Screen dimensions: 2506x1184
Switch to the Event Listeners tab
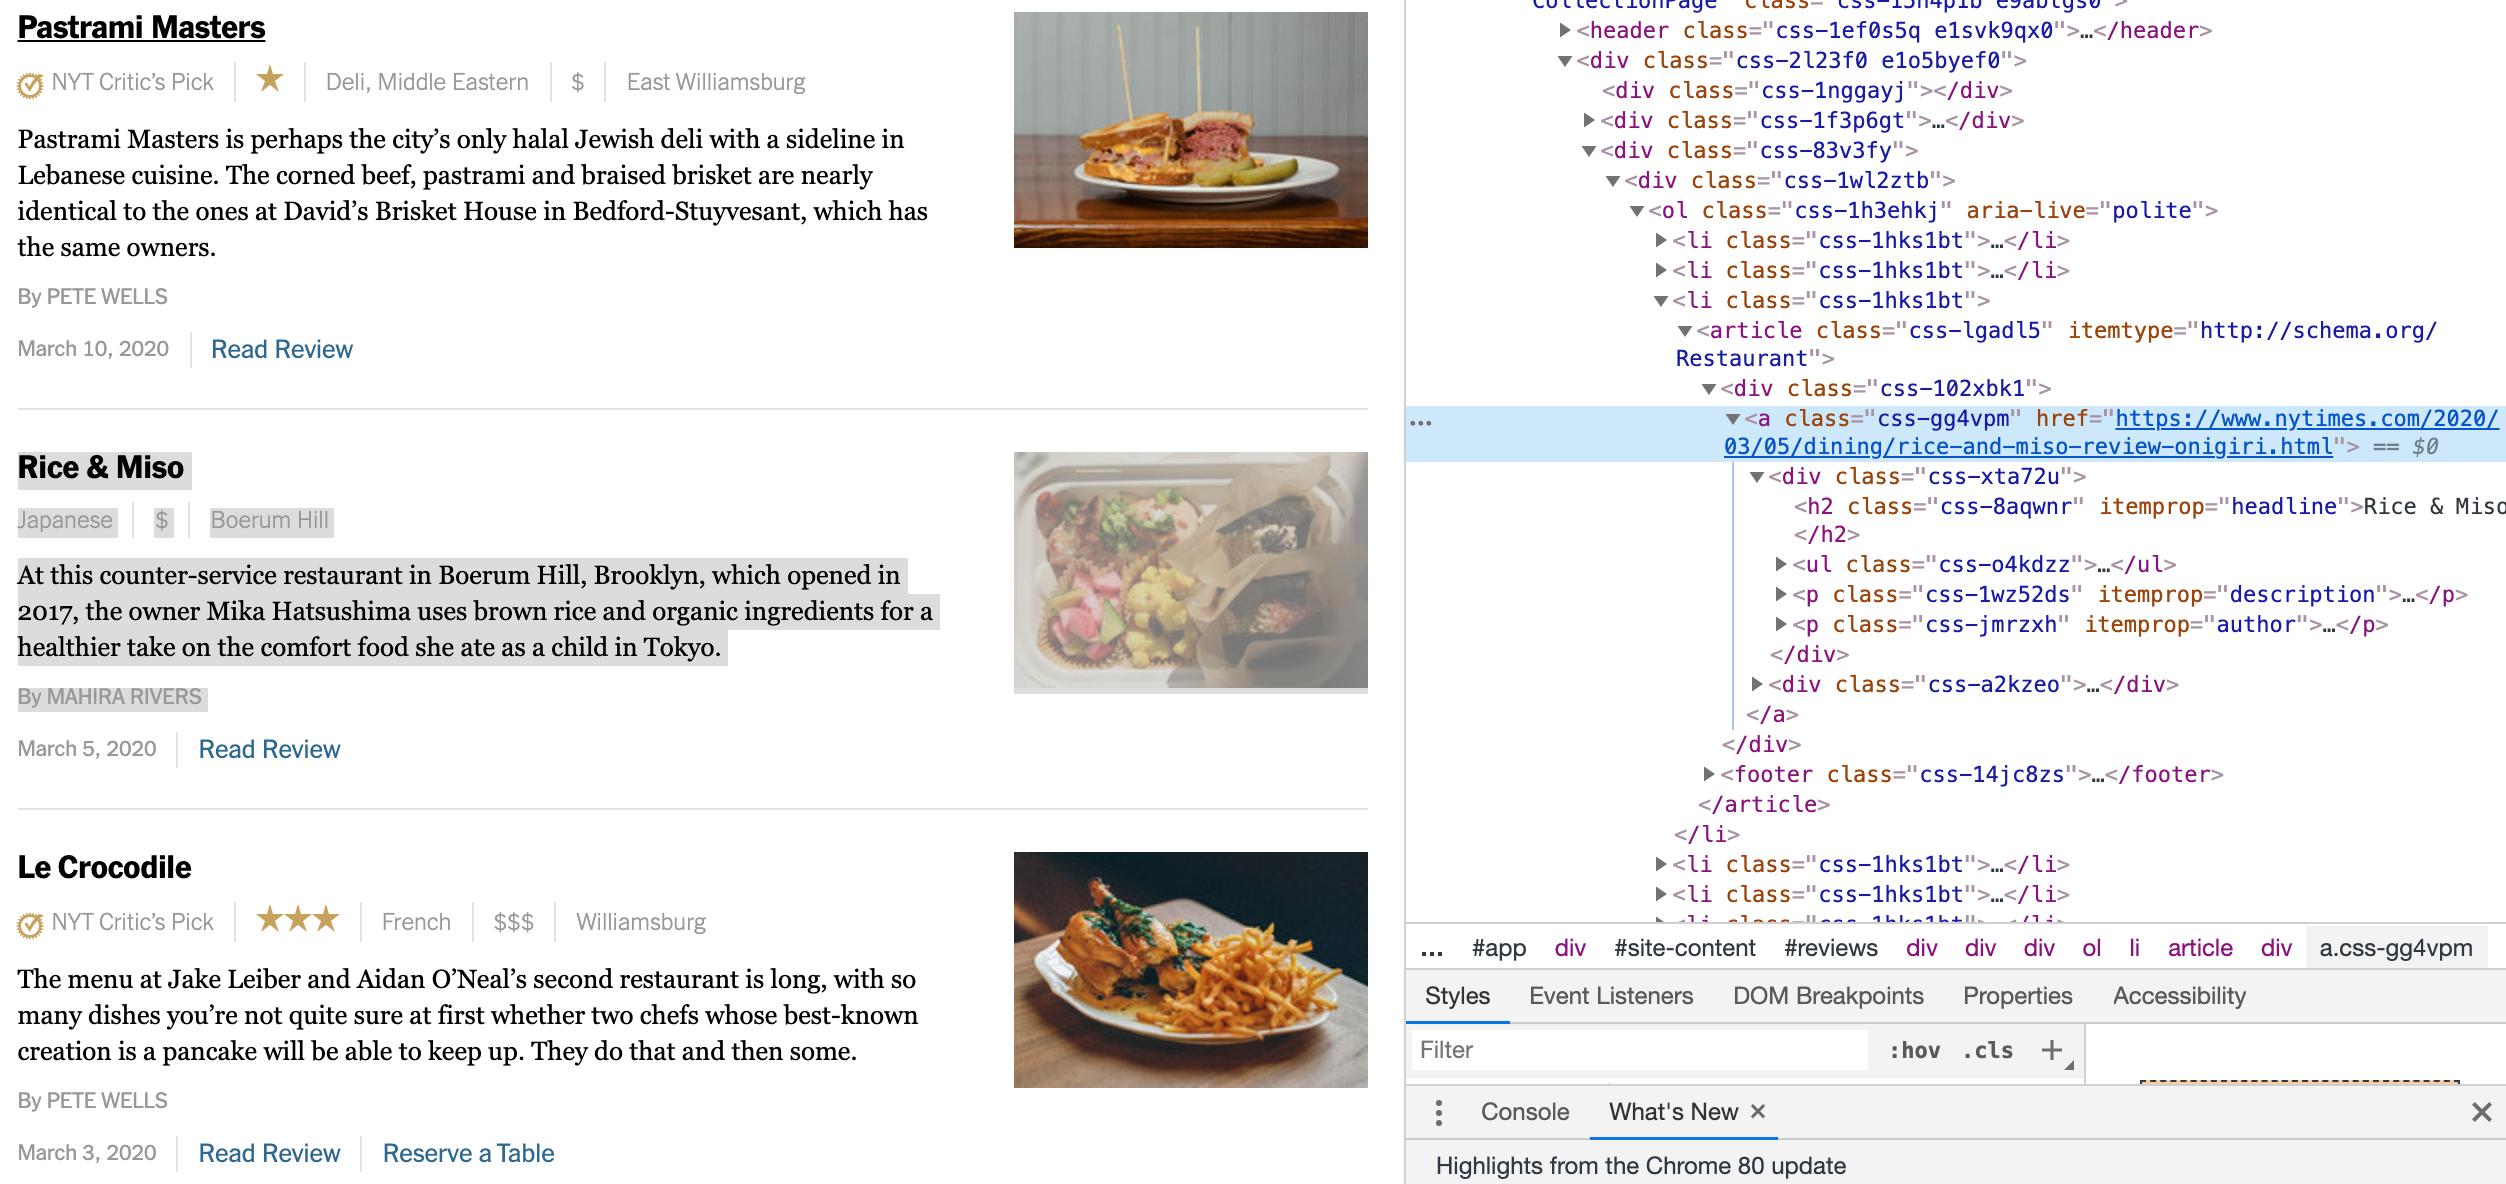coord(1610,996)
